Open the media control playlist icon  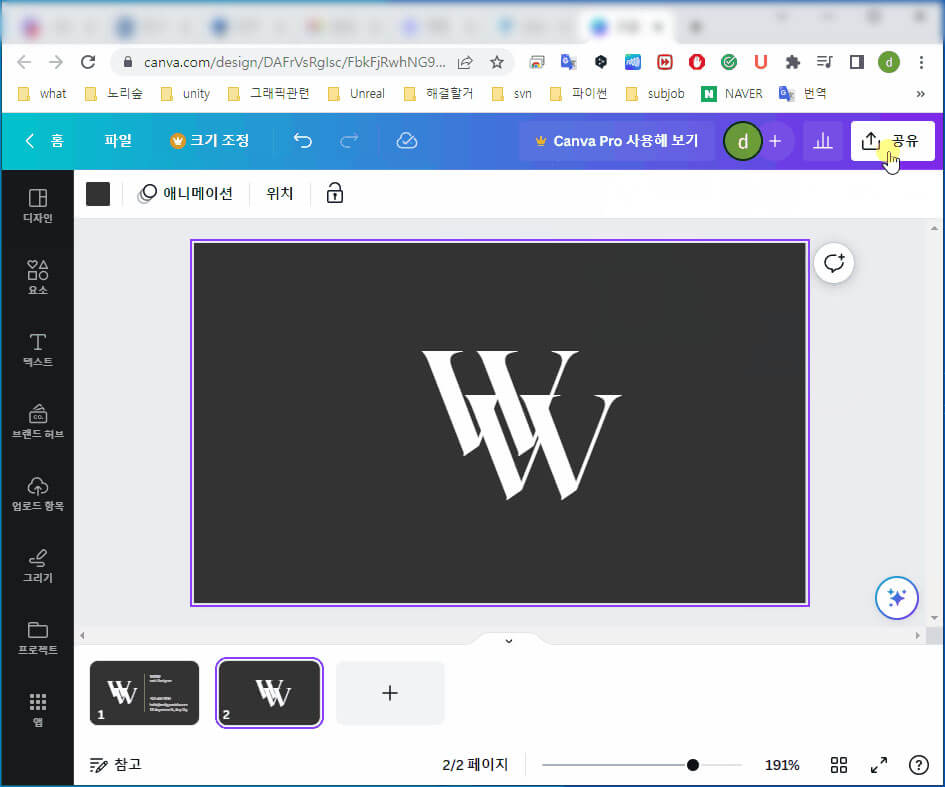(824, 62)
